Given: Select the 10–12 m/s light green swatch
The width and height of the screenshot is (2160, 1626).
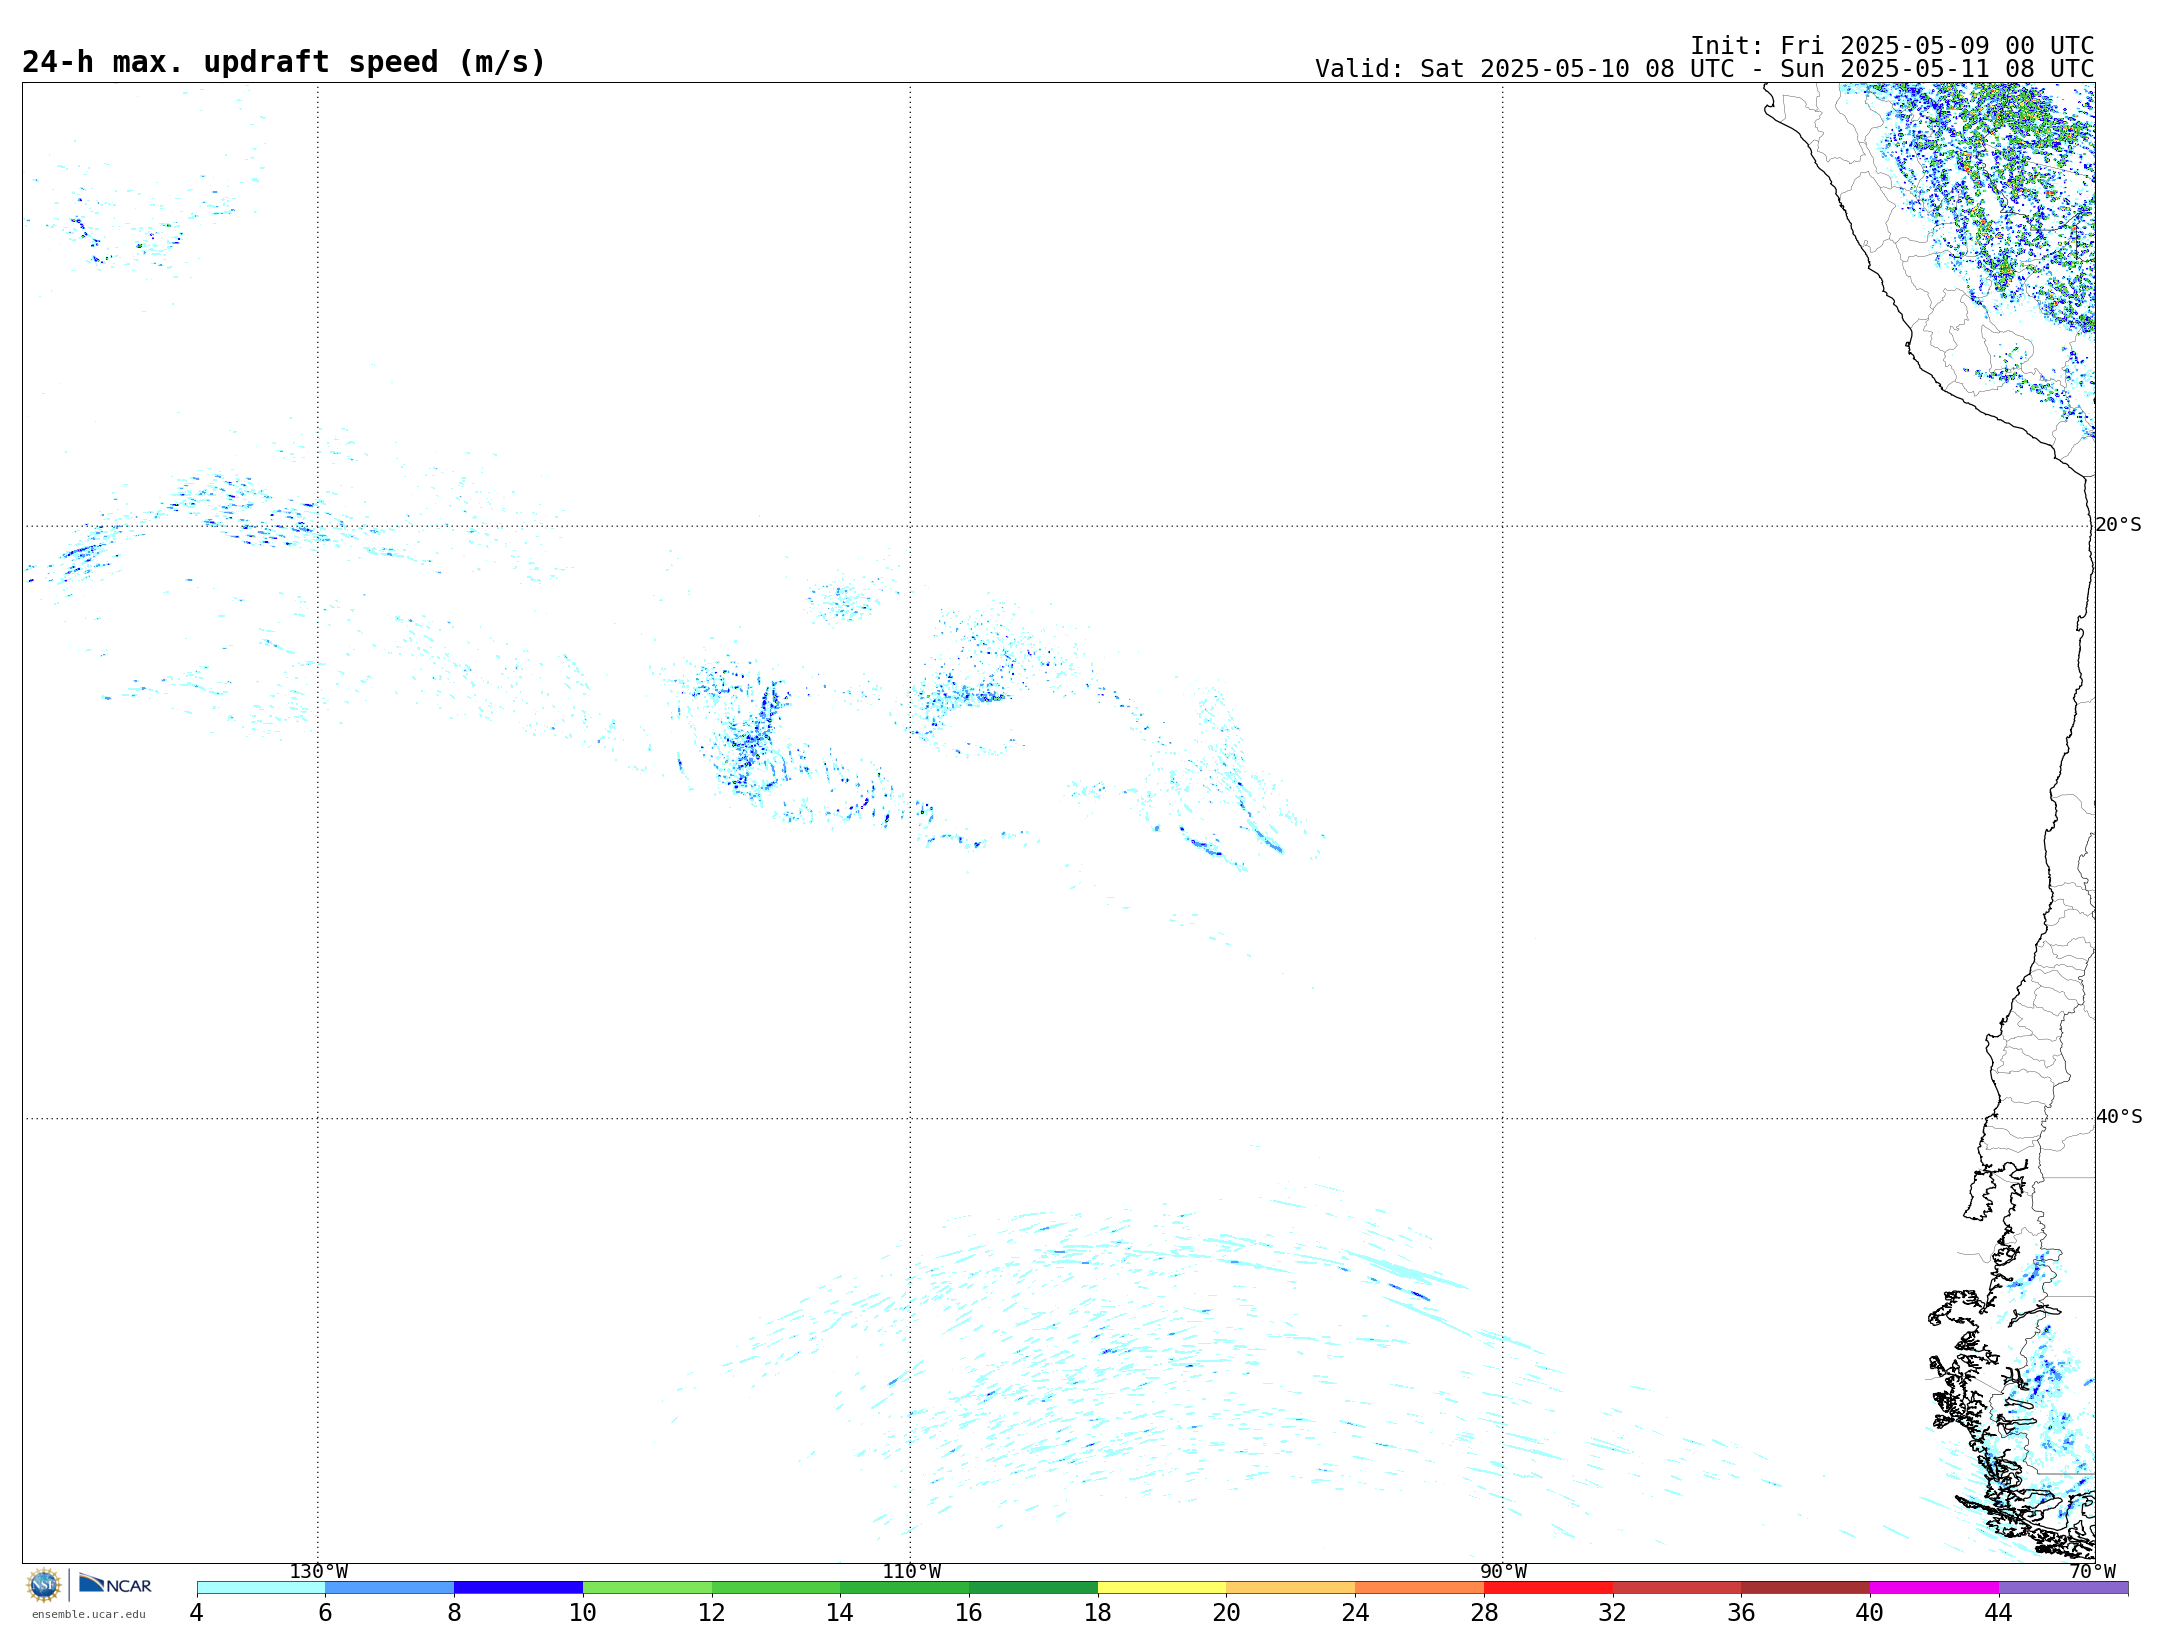Looking at the screenshot, I should click(647, 1588).
